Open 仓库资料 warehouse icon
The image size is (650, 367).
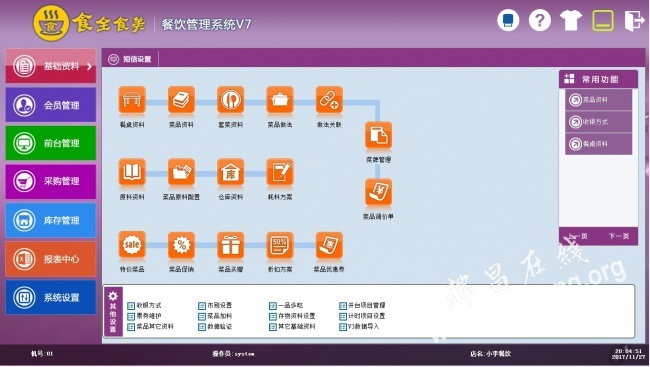[x=230, y=172]
